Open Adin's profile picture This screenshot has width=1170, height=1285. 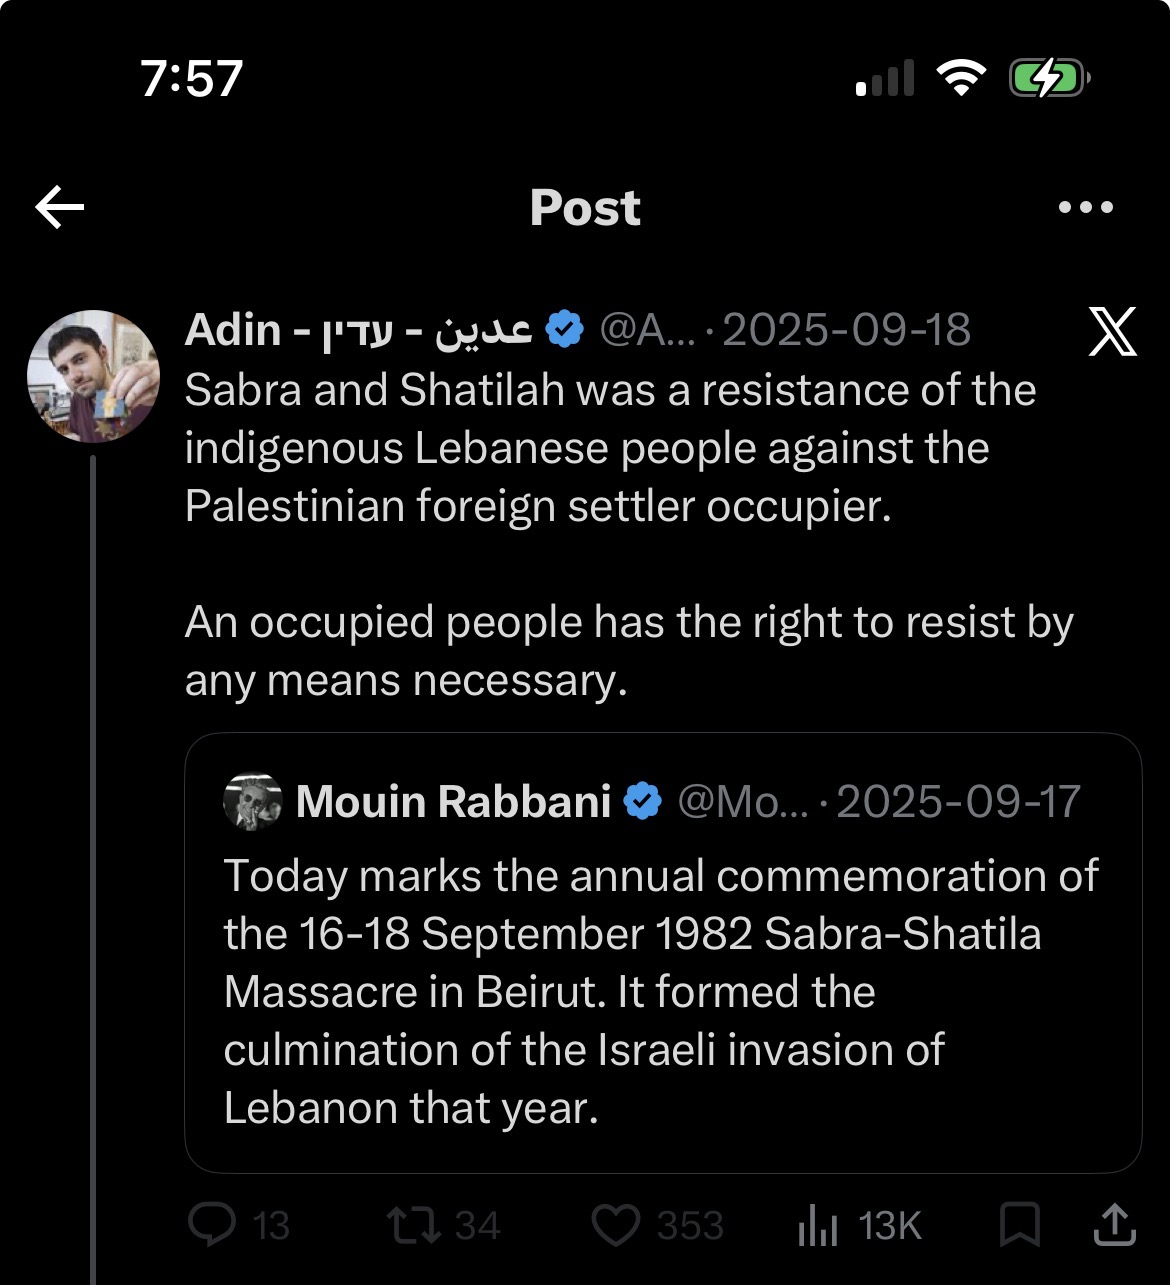tap(93, 376)
